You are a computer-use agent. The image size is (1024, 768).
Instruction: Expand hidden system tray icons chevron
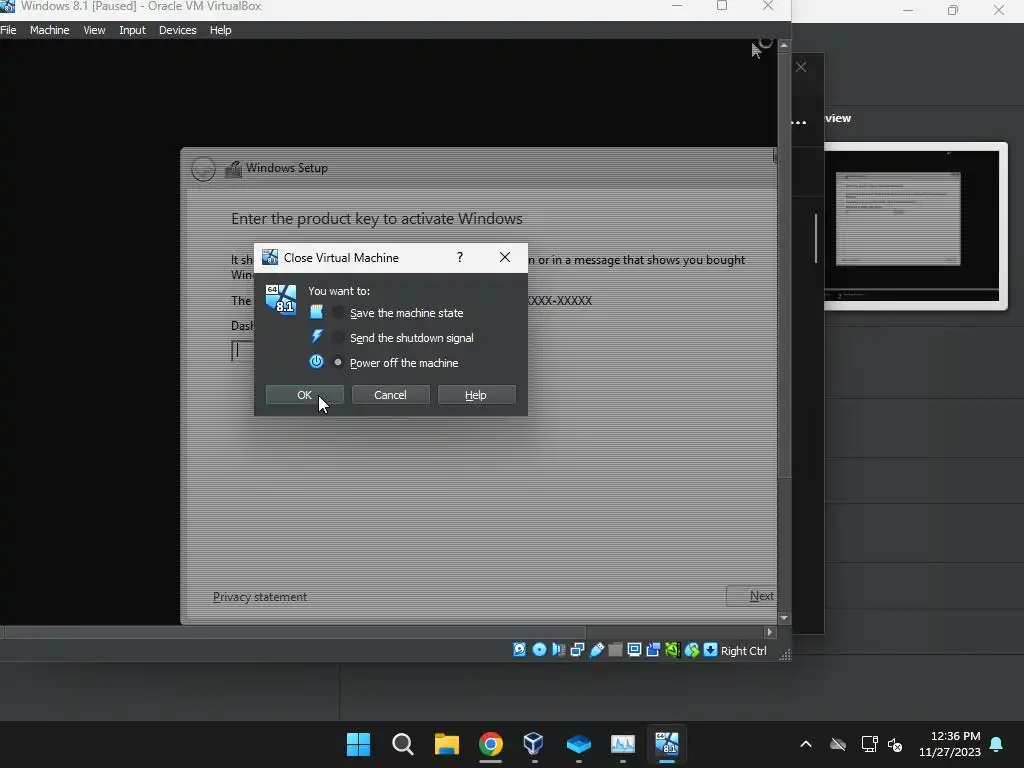(806, 744)
